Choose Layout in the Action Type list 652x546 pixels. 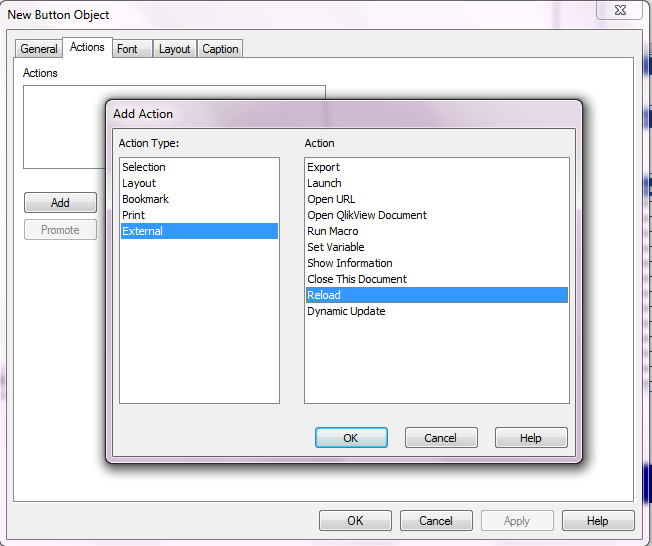click(x=199, y=183)
